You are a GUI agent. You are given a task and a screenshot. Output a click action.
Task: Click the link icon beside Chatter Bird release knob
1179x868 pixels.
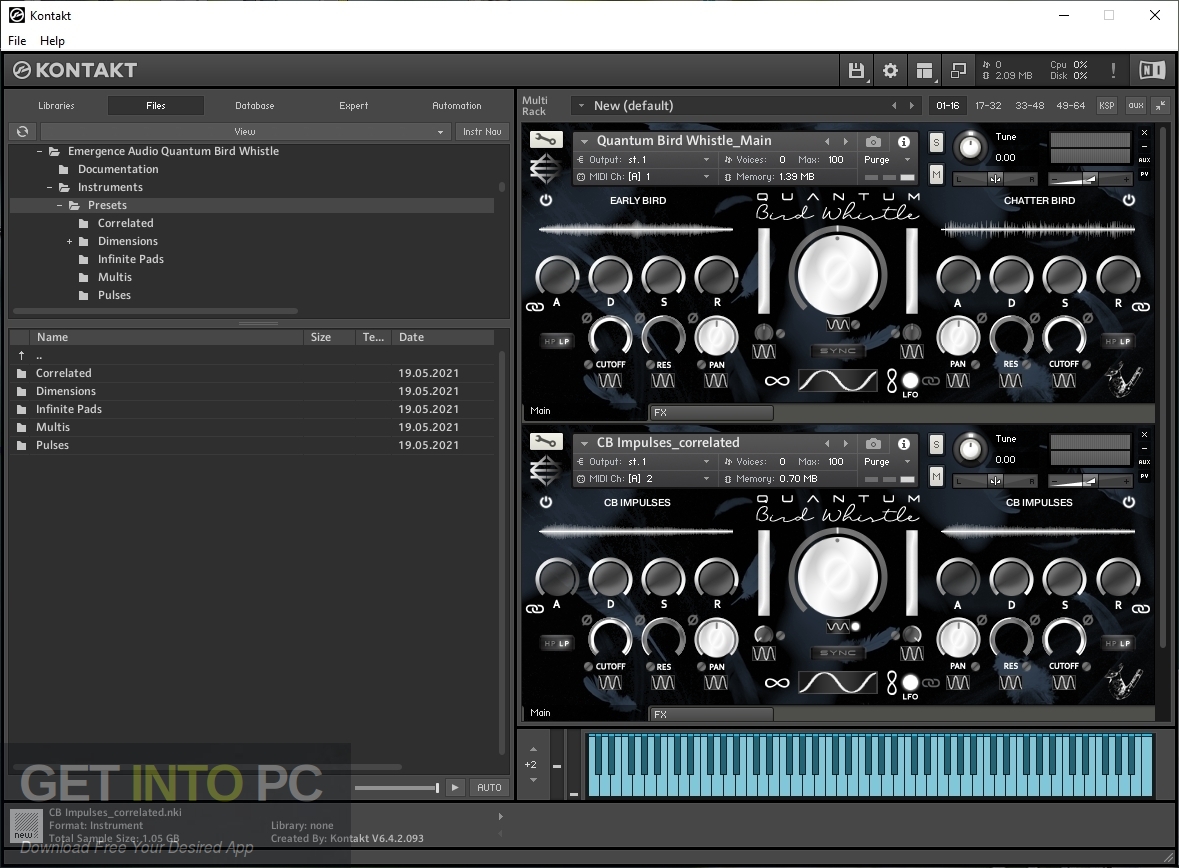click(x=1141, y=307)
